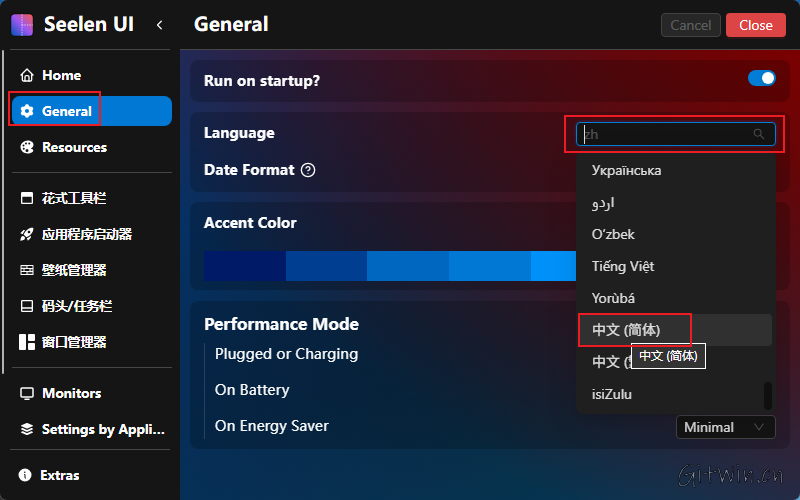Viewport: 800px width, 500px height.
Task: Pick the darkest navy accent color swatch
Action: pos(245,266)
